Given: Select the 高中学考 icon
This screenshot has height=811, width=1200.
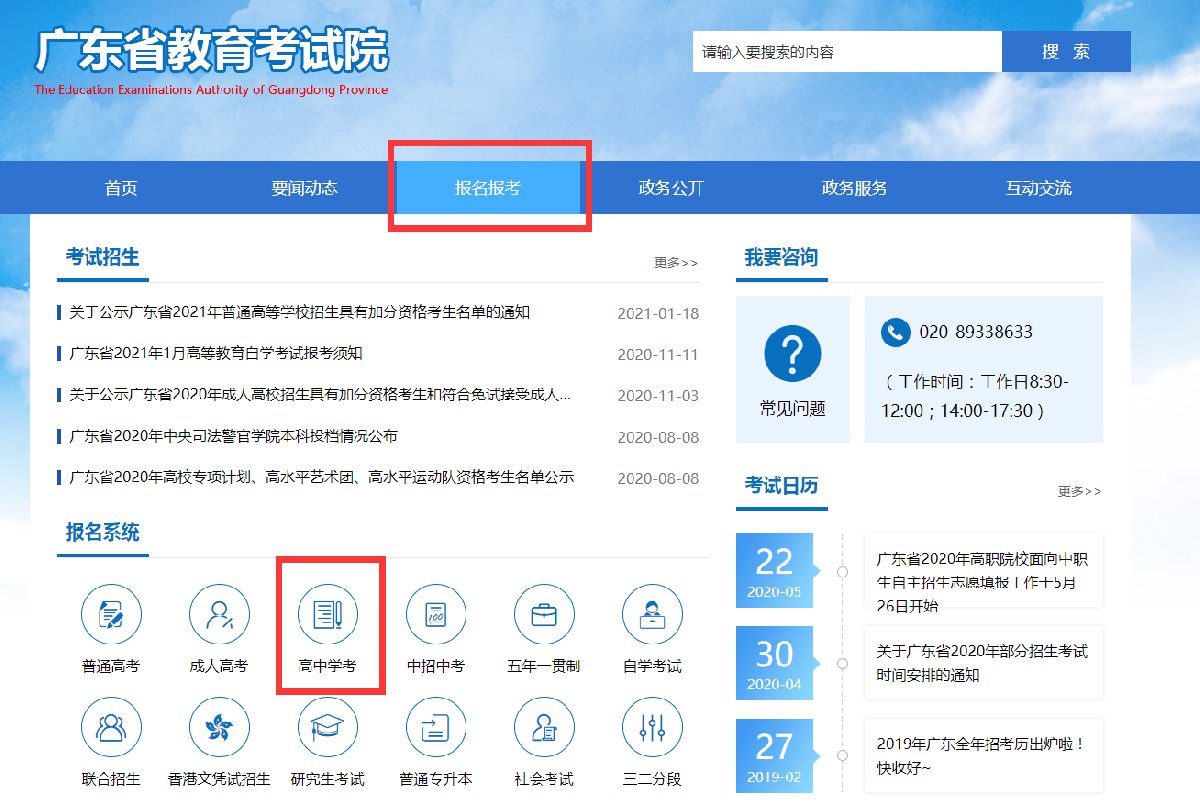Looking at the screenshot, I should click(327, 615).
